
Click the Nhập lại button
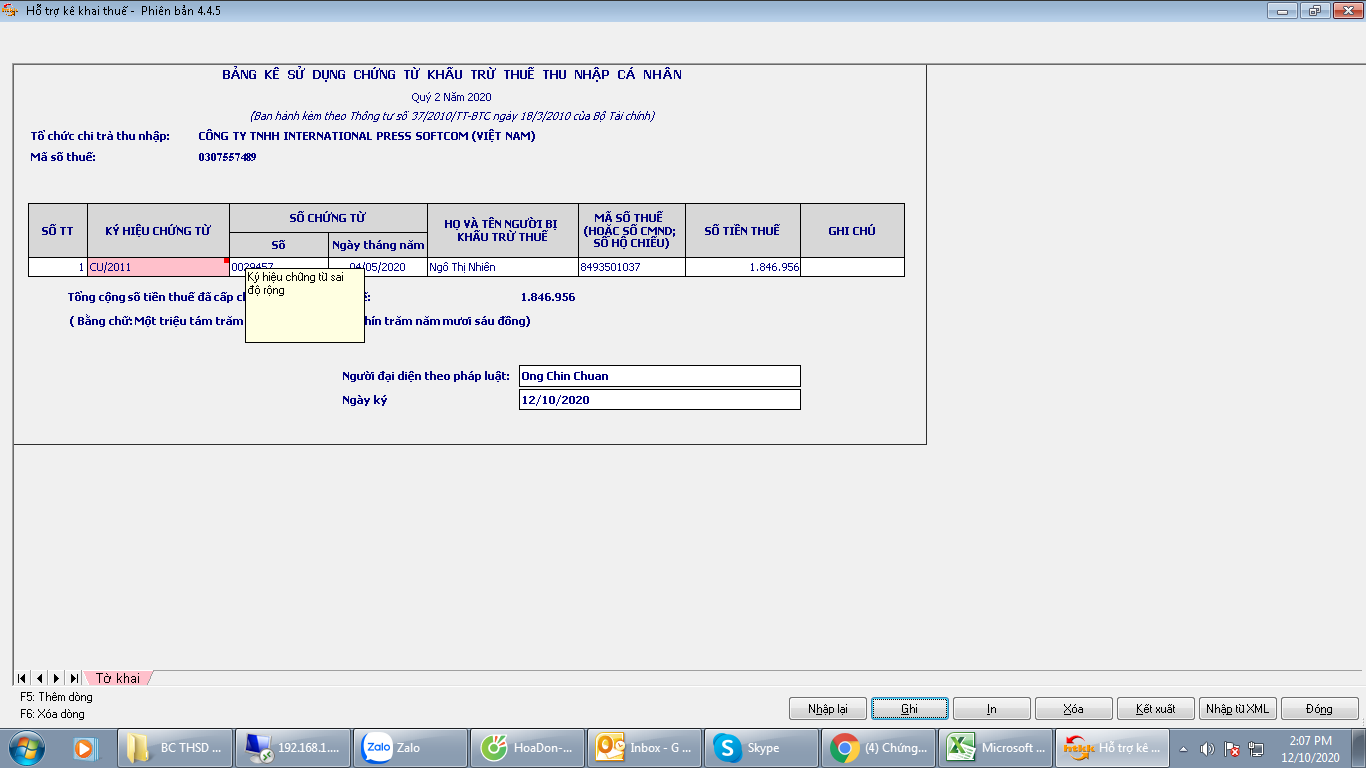[827, 709]
